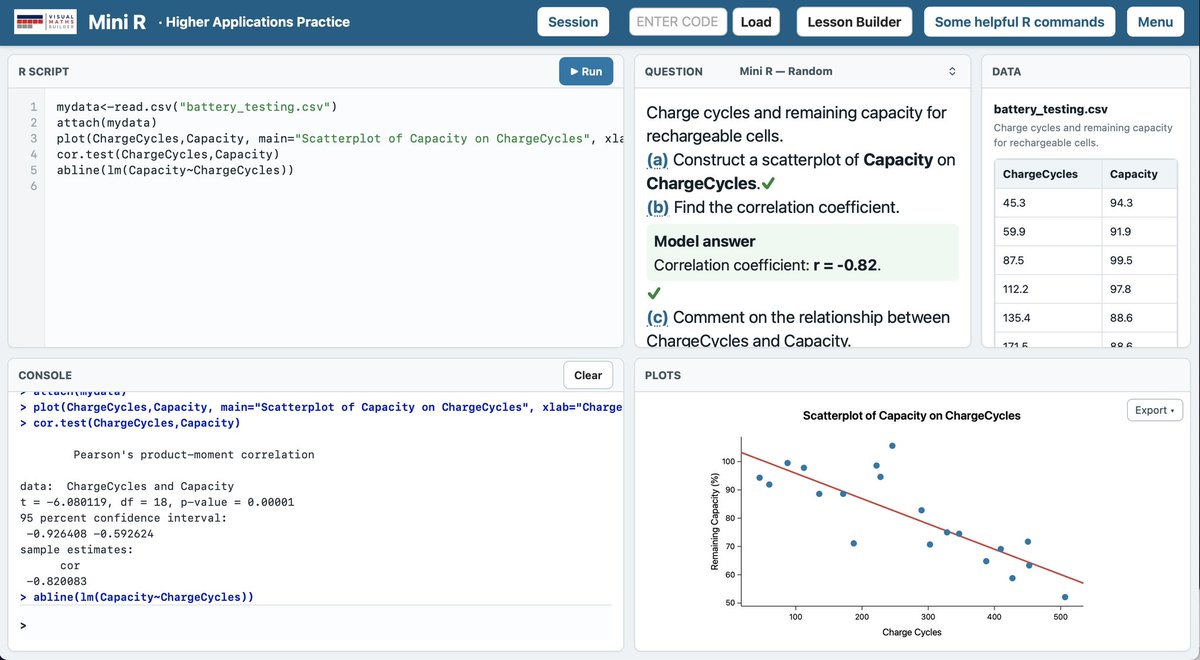
Task: Select the 94.3 cell in data table
Action: pos(1139,203)
